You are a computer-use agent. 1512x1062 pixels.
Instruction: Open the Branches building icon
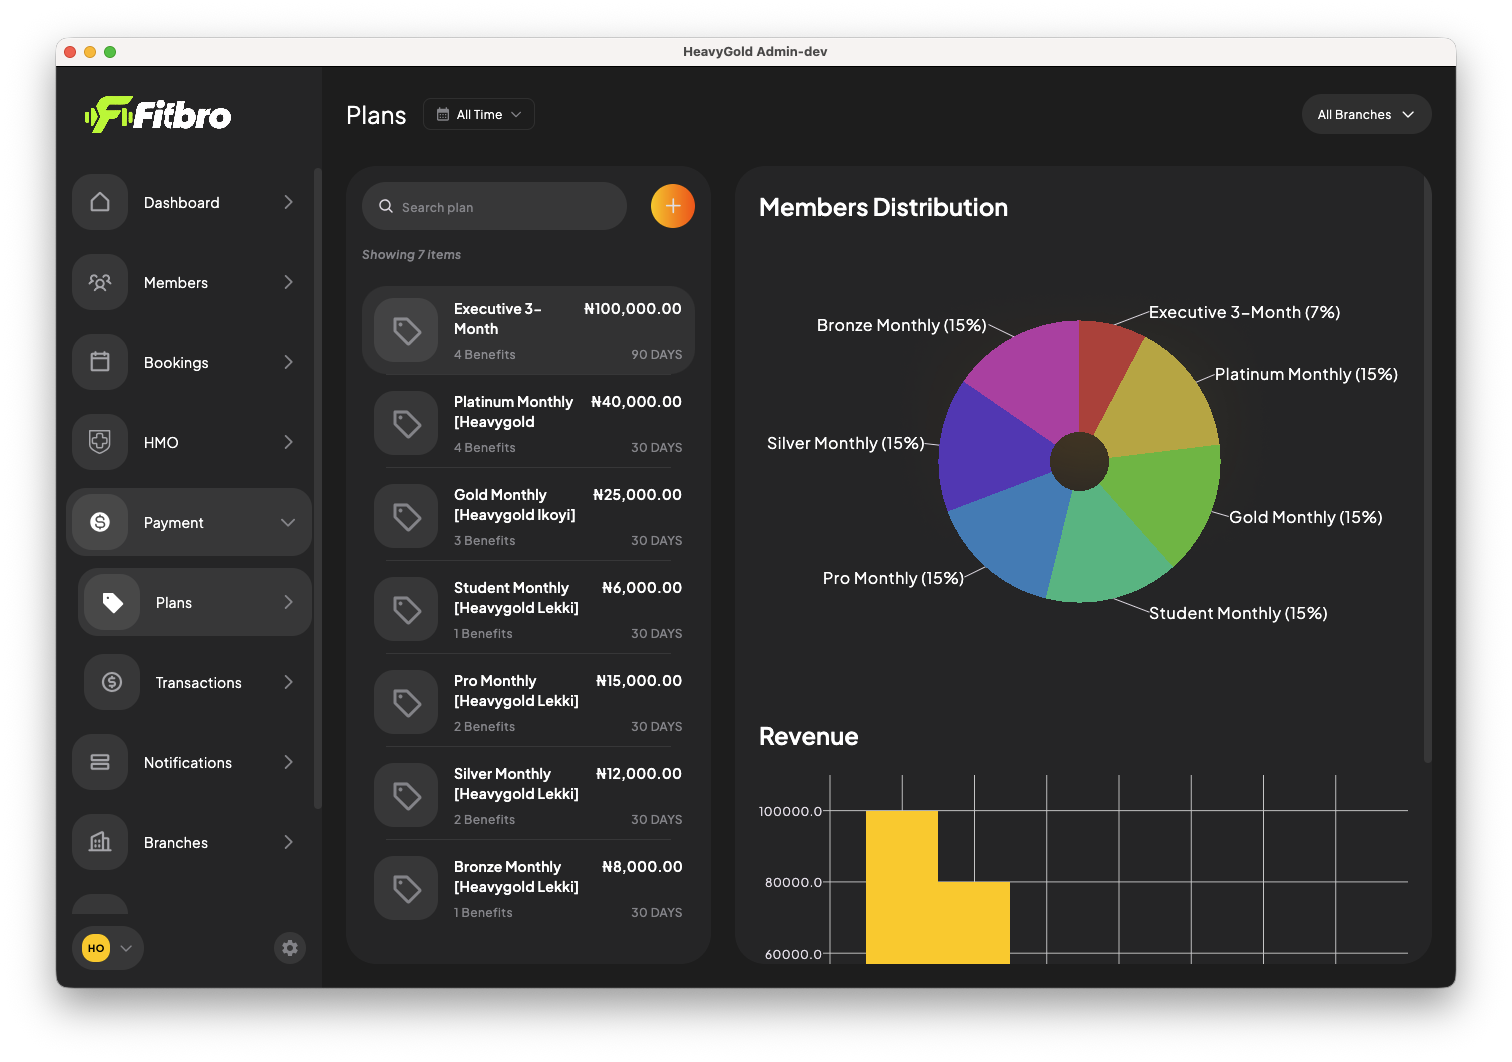click(x=100, y=842)
